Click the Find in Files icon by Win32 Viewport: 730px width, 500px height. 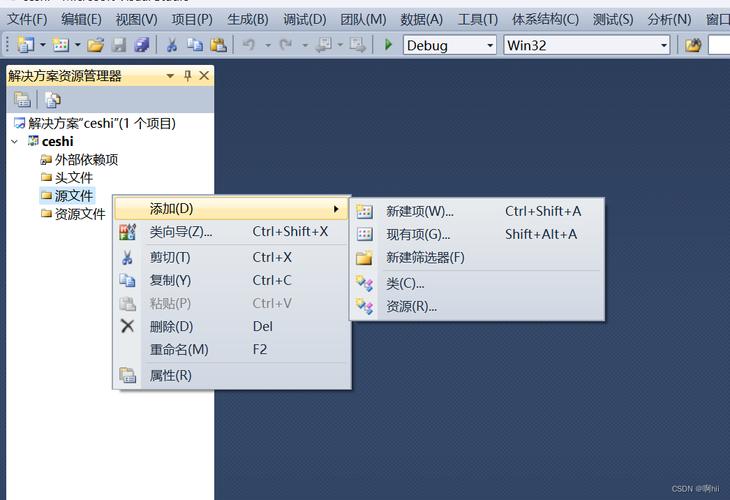693,45
